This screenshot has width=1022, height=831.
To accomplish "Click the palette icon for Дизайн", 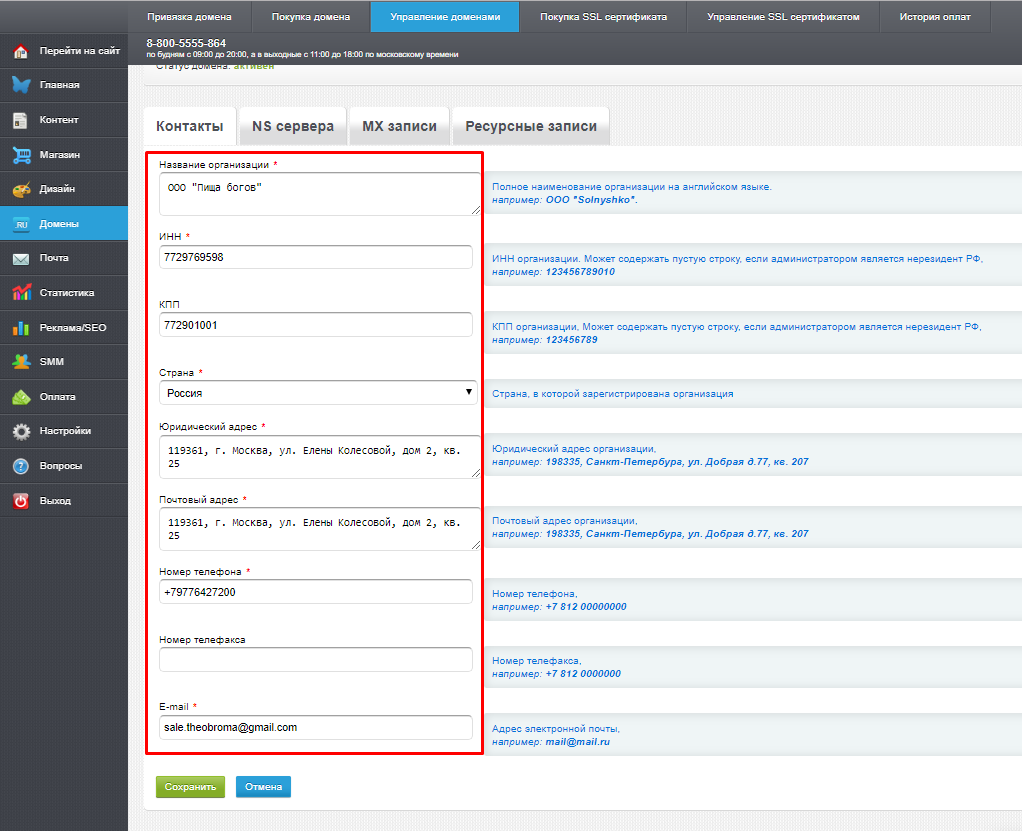I will (x=21, y=189).
